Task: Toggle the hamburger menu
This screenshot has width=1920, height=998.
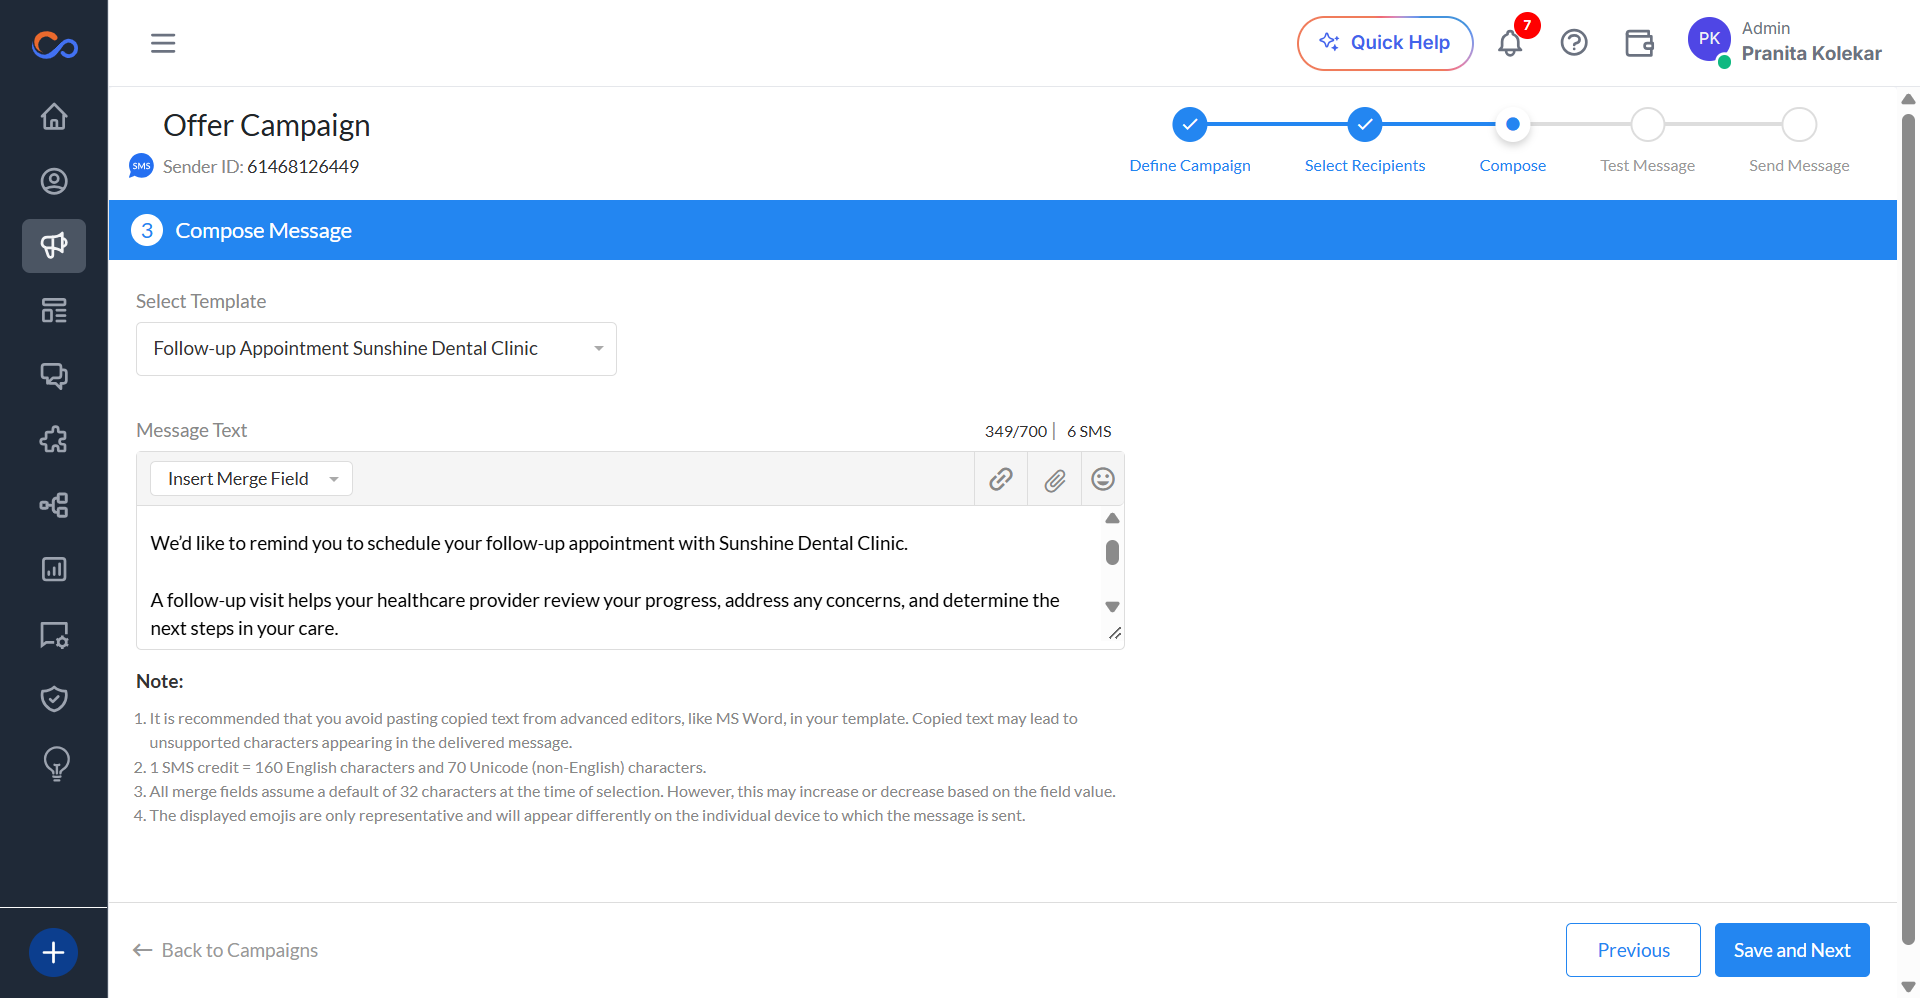Action: [163, 43]
